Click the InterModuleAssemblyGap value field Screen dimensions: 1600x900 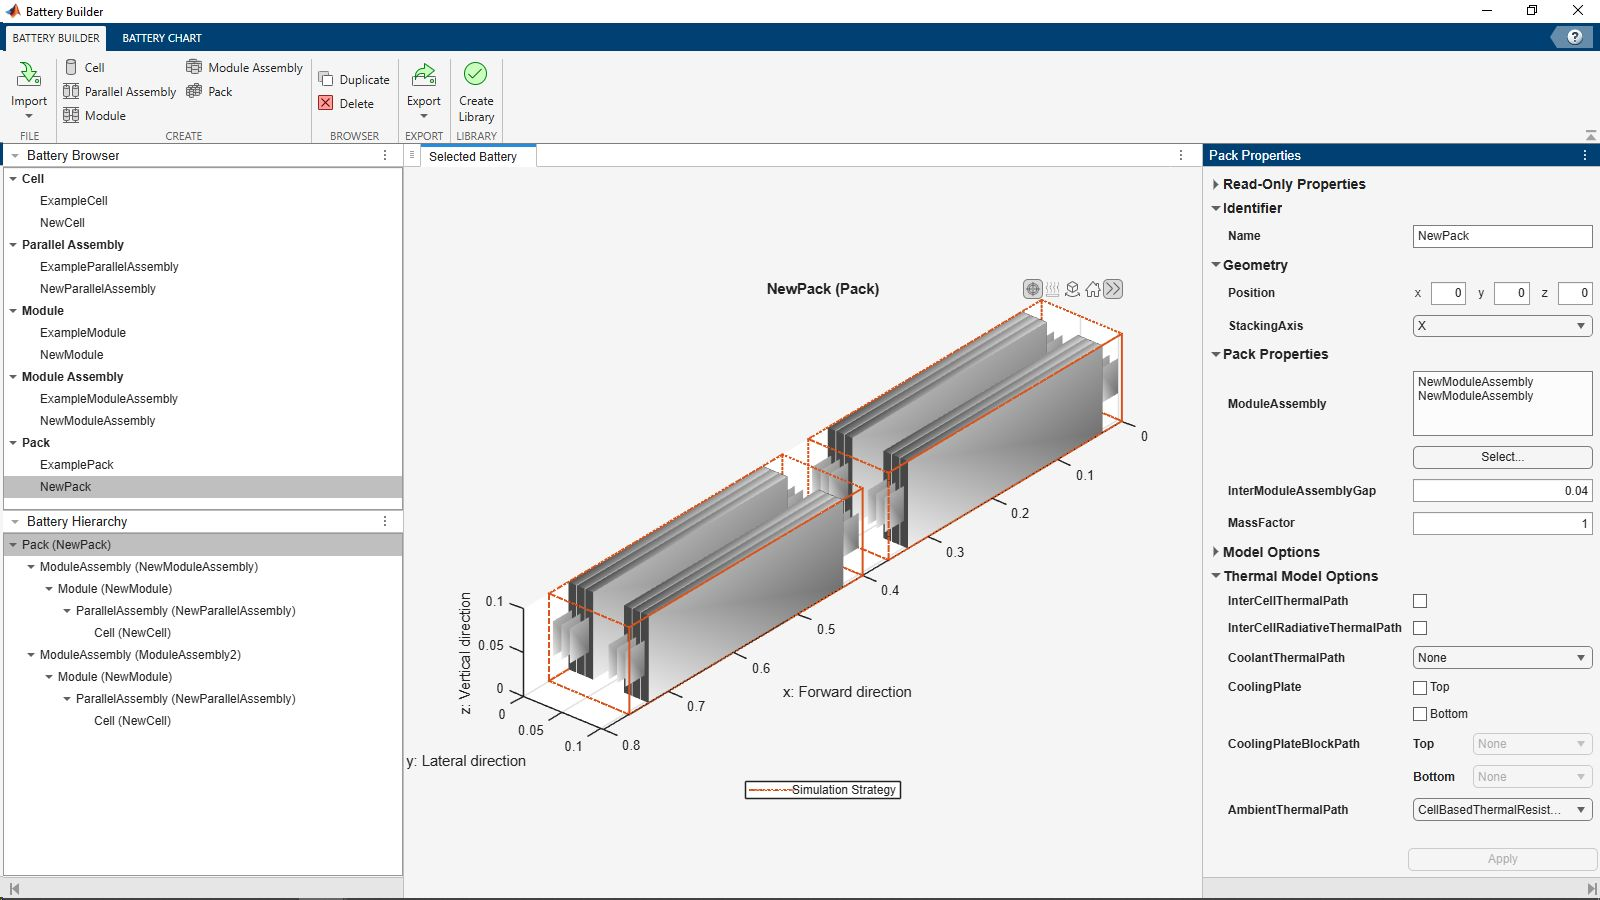1502,491
